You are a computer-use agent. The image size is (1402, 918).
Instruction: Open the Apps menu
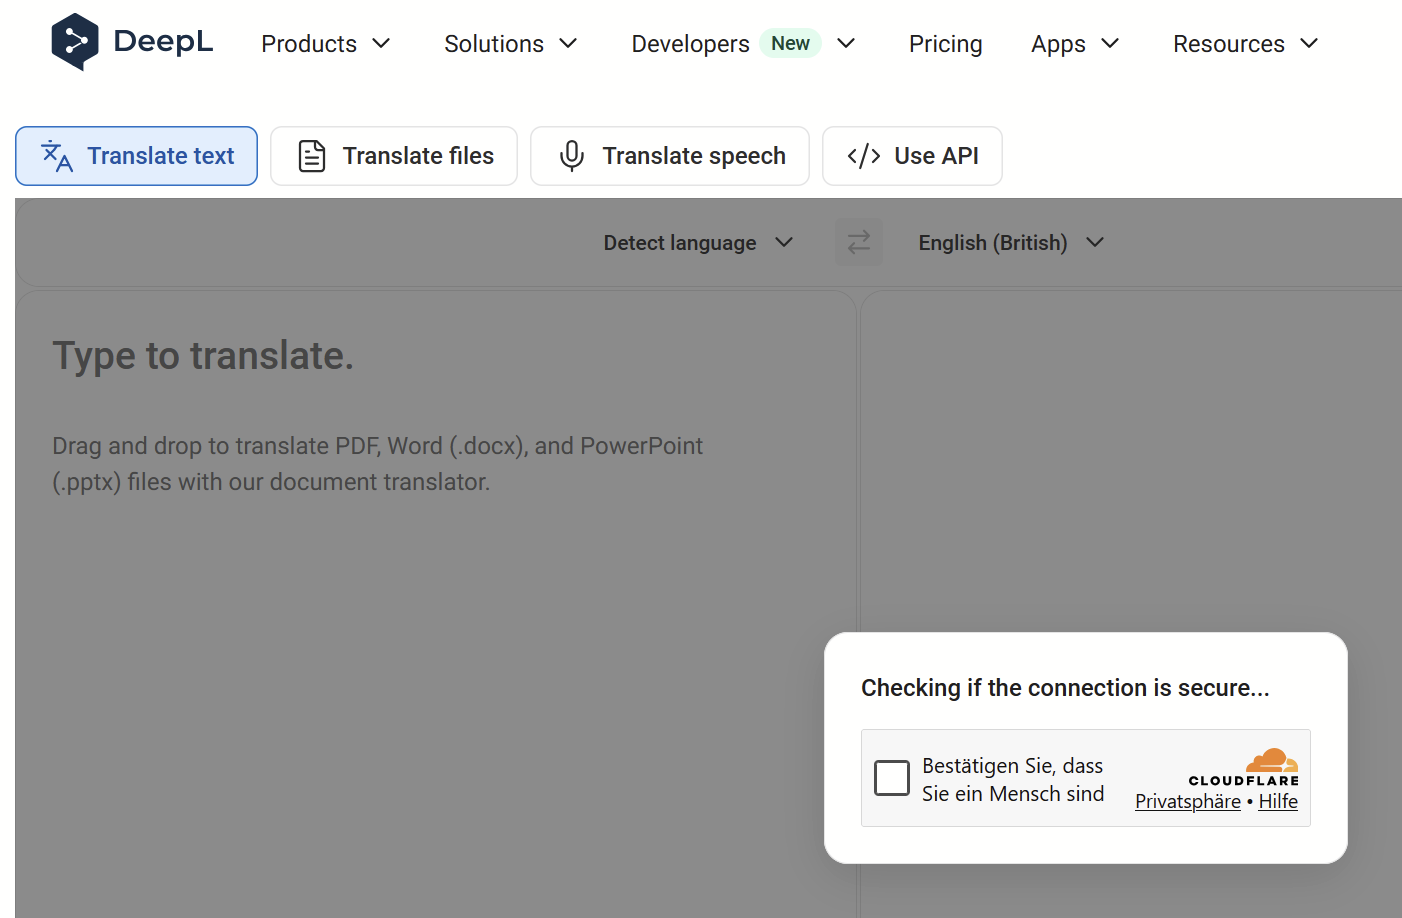[x=1075, y=44]
